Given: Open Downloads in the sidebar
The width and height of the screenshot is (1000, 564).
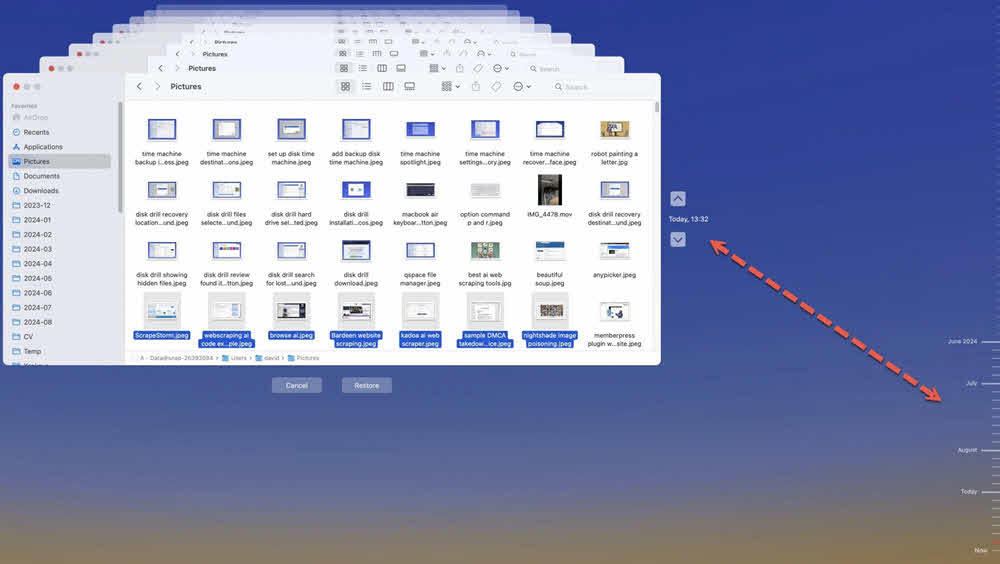Looking at the screenshot, I should (59, 191).
